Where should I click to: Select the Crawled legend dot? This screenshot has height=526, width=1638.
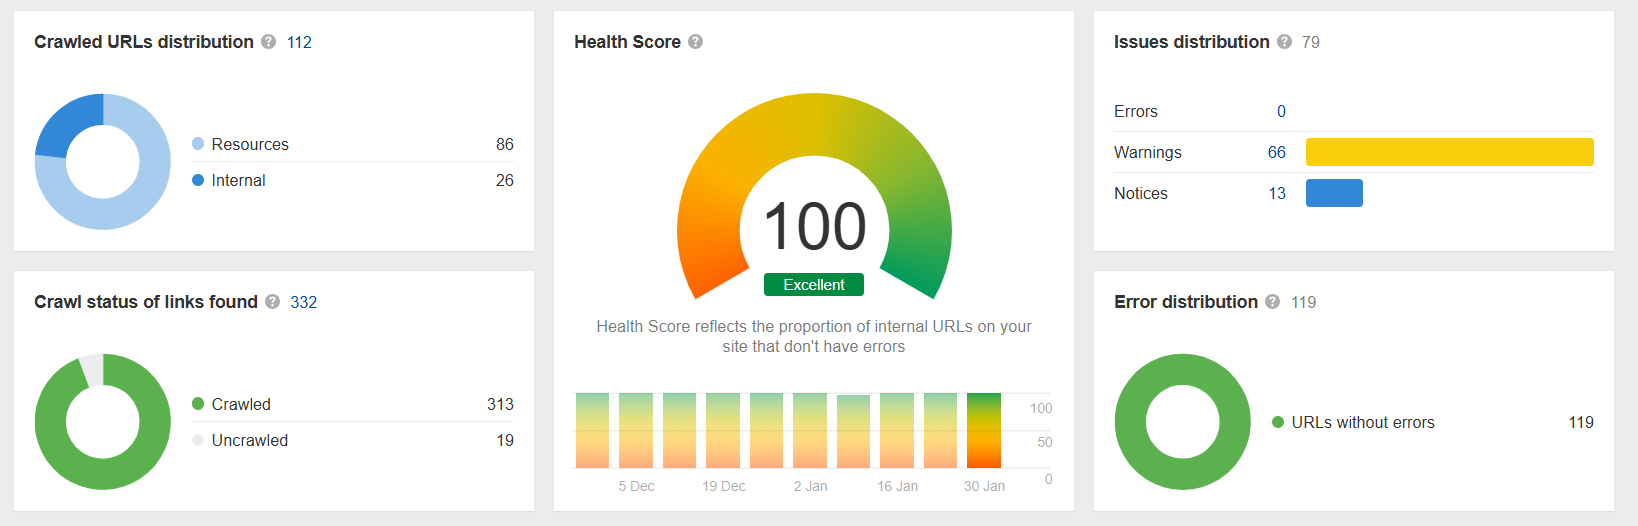198,404
